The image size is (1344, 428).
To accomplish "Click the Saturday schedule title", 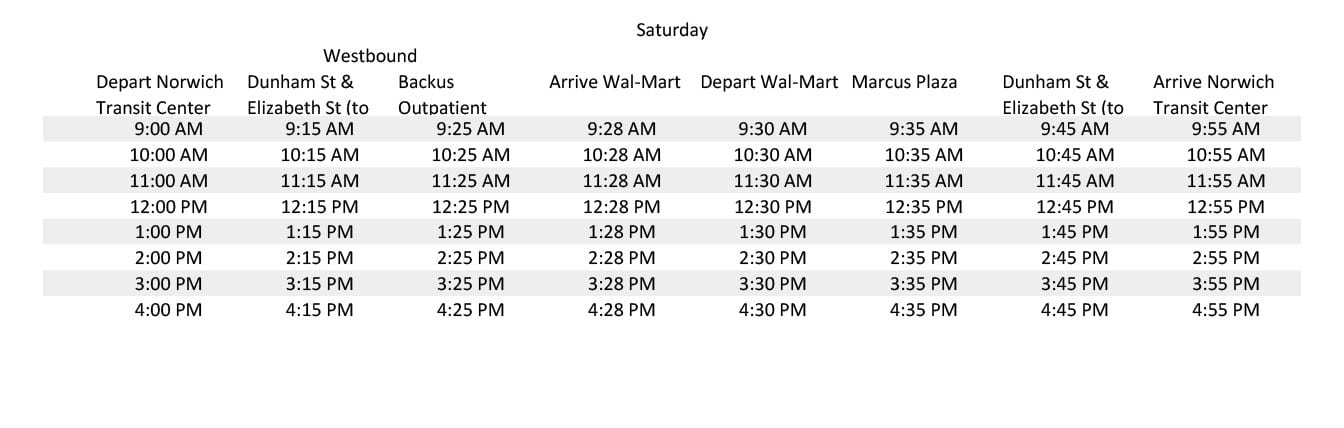I will (672, 30).
